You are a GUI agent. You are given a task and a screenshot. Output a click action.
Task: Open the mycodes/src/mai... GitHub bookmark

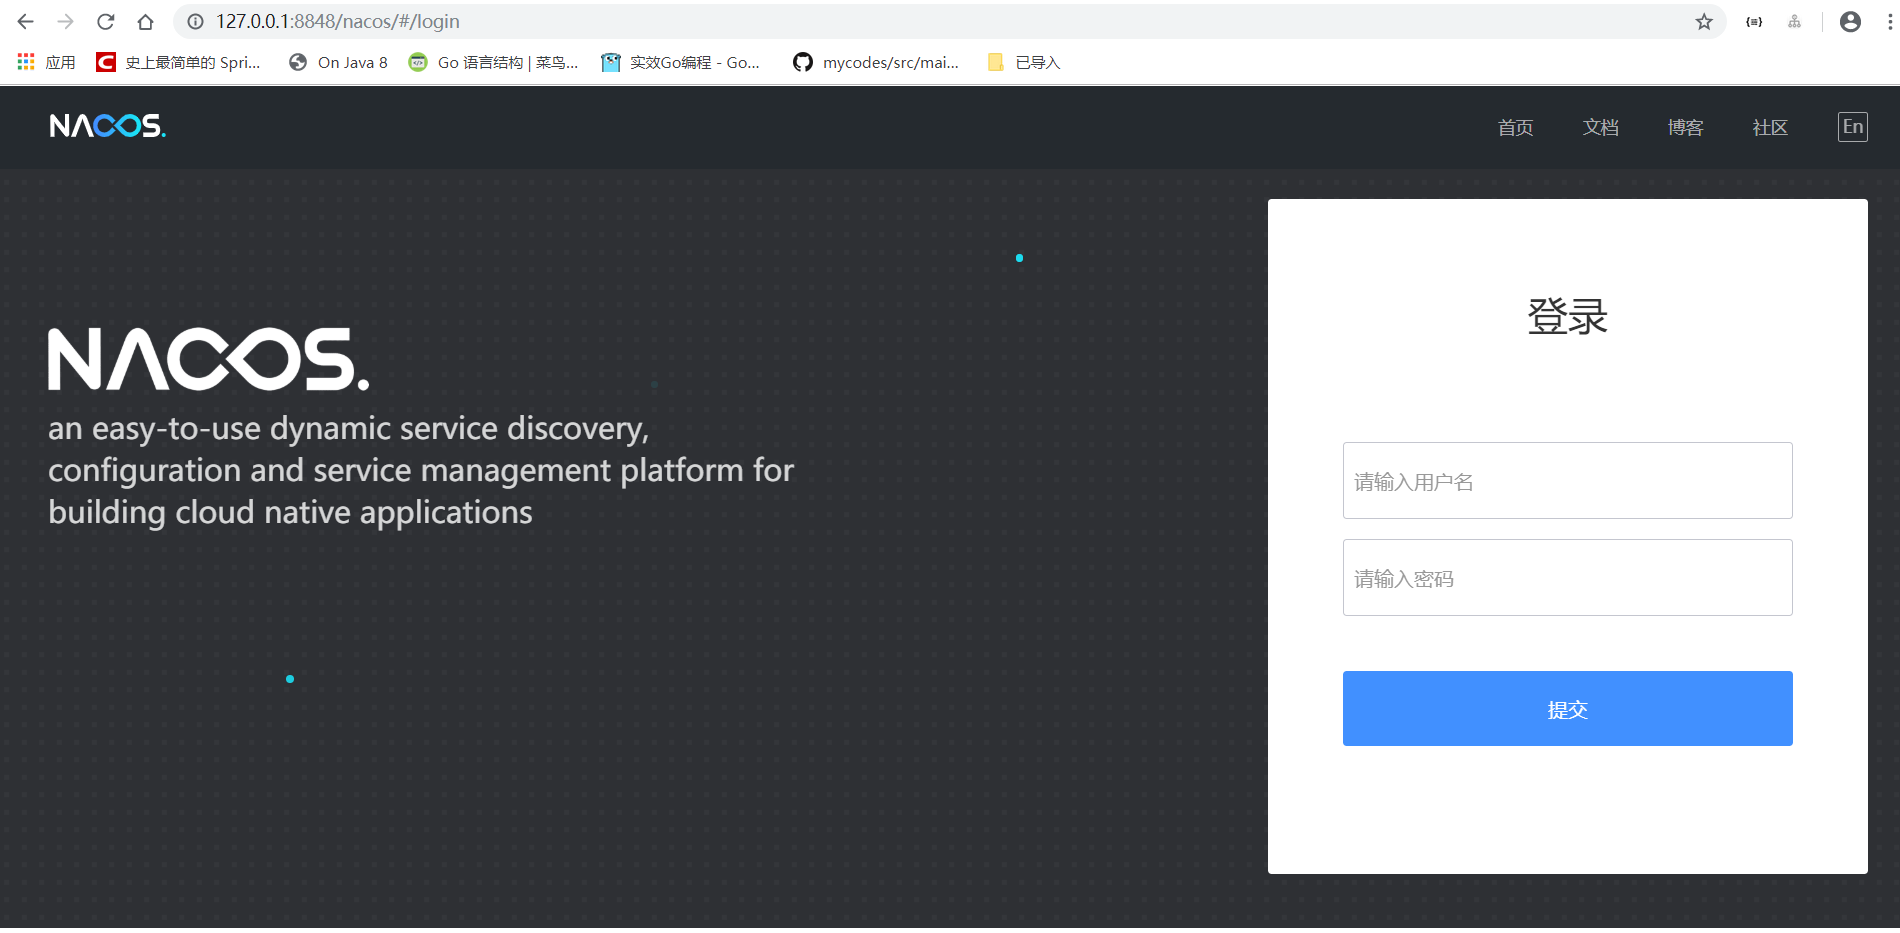[876, 62]
